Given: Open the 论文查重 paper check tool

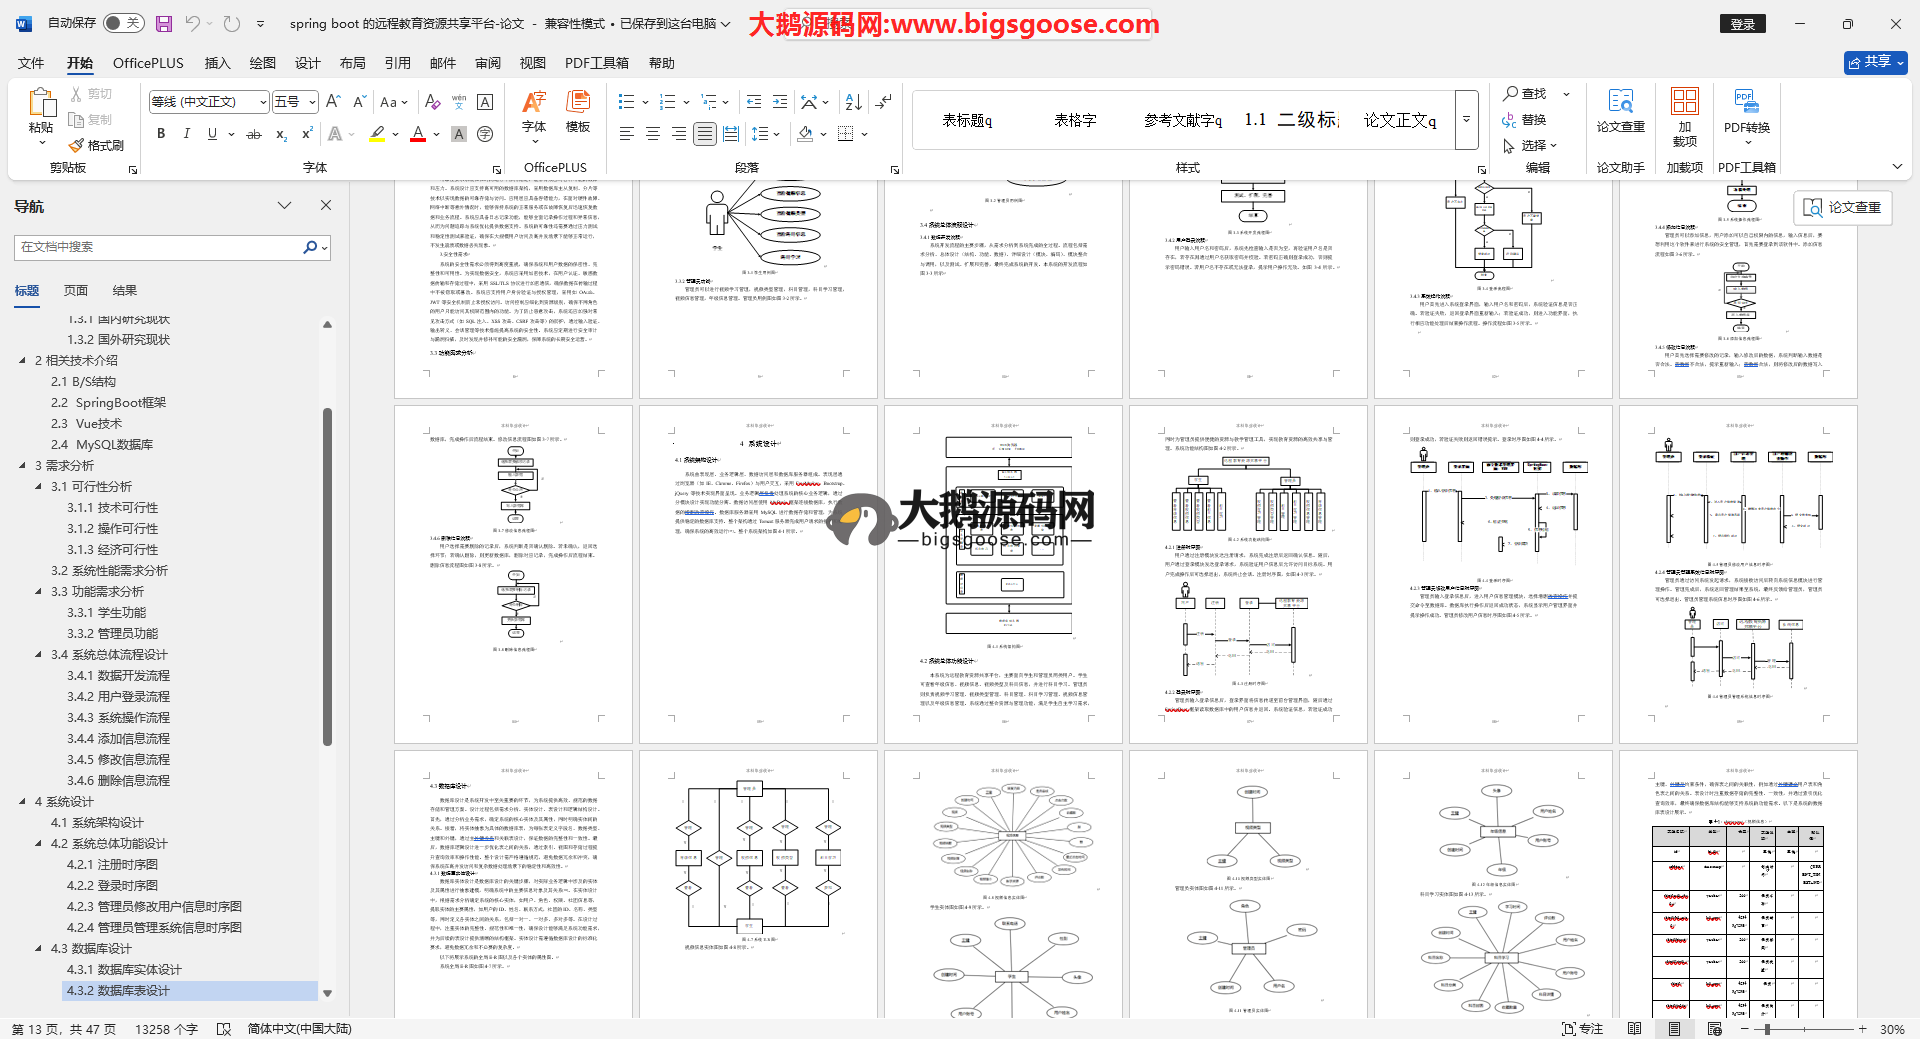Looking at the screenshot, I should tap(1620, 110).
